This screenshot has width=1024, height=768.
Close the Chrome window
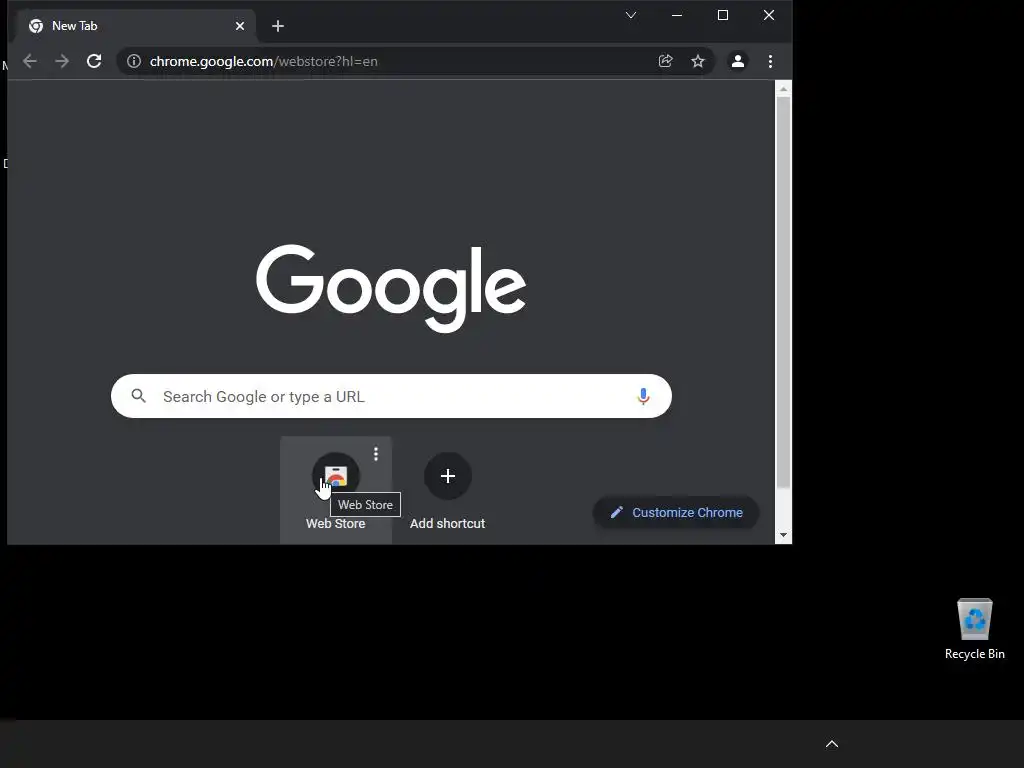(769, 15)
